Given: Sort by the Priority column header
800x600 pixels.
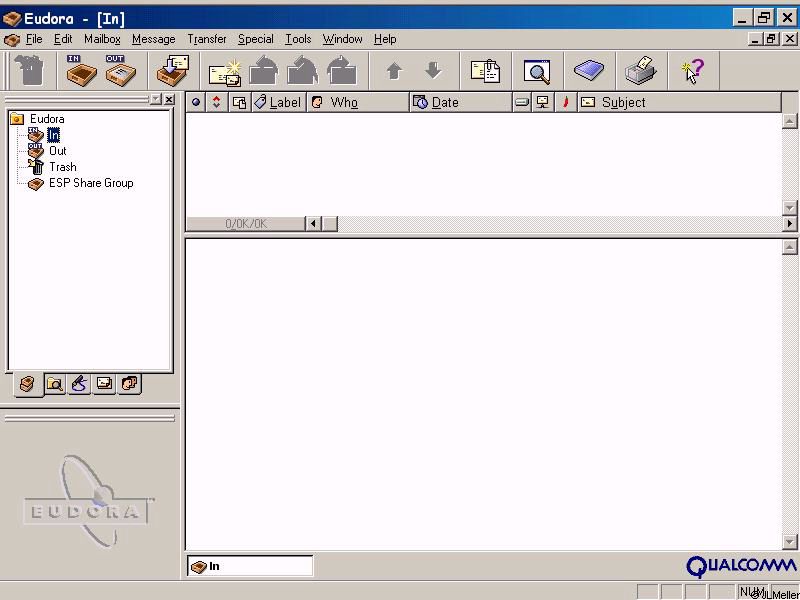Looking at the screenshot, I should [x=216, y=103].
